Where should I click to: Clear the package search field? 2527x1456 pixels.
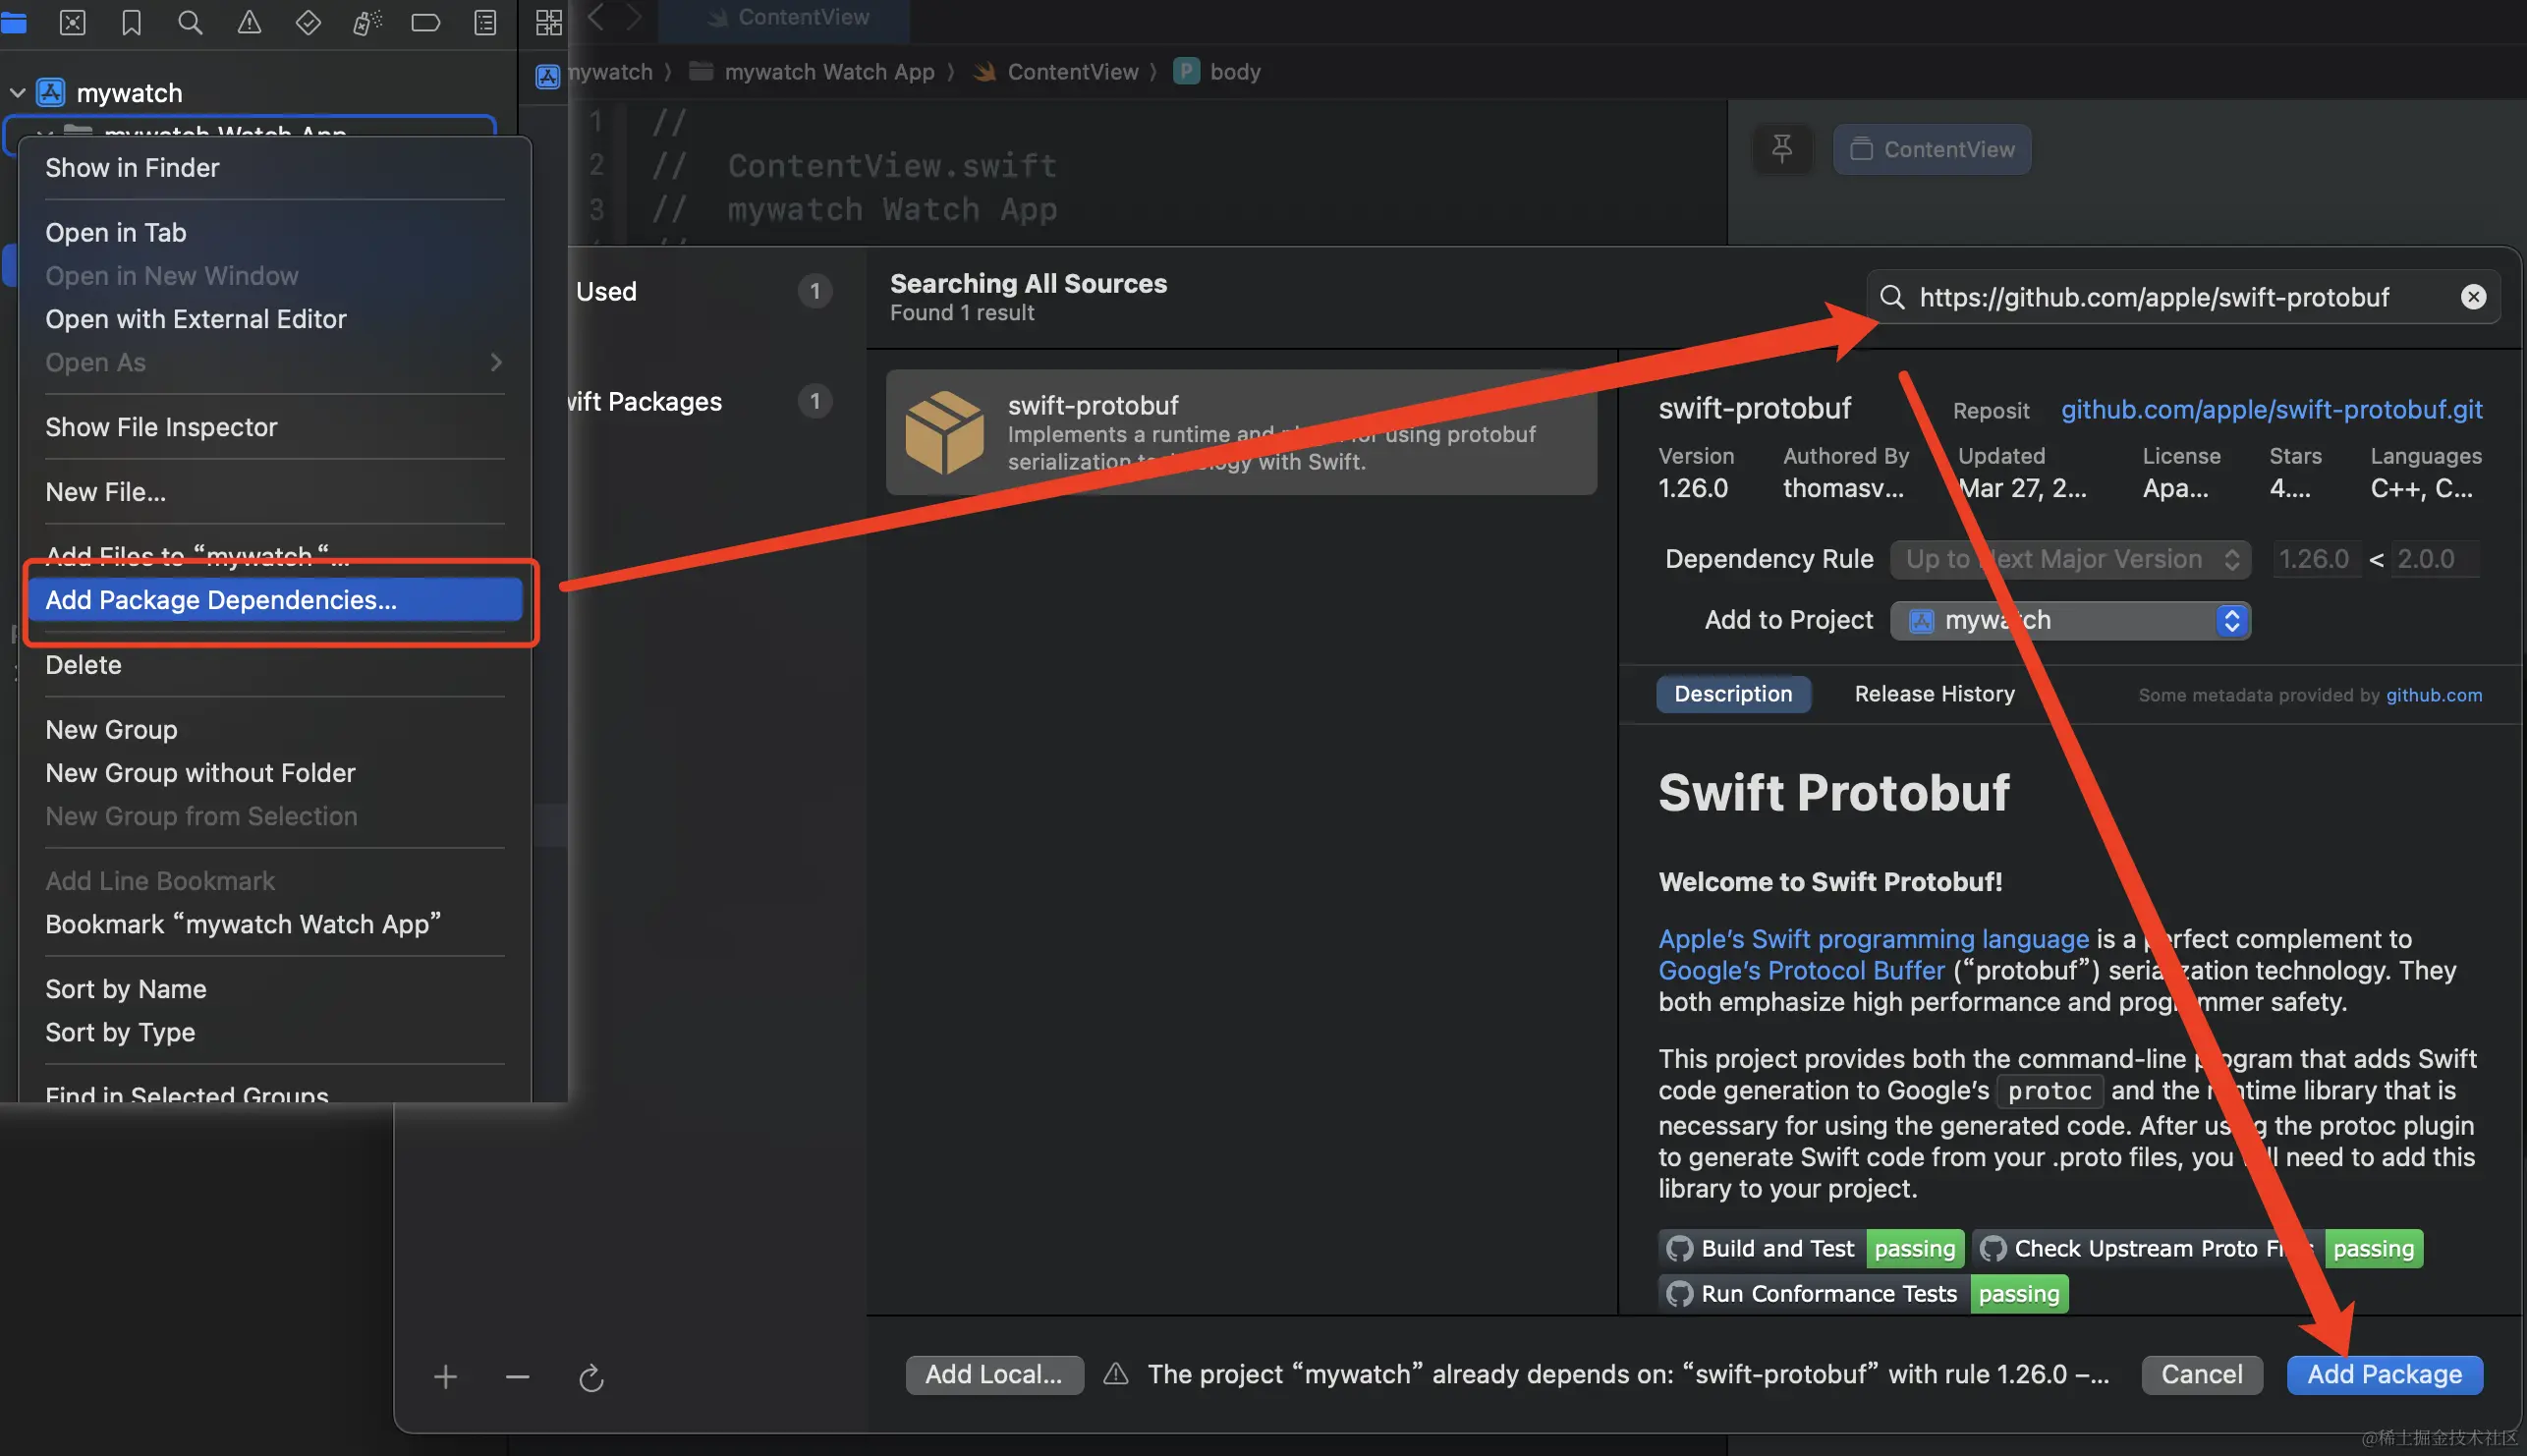point(2472,297)
